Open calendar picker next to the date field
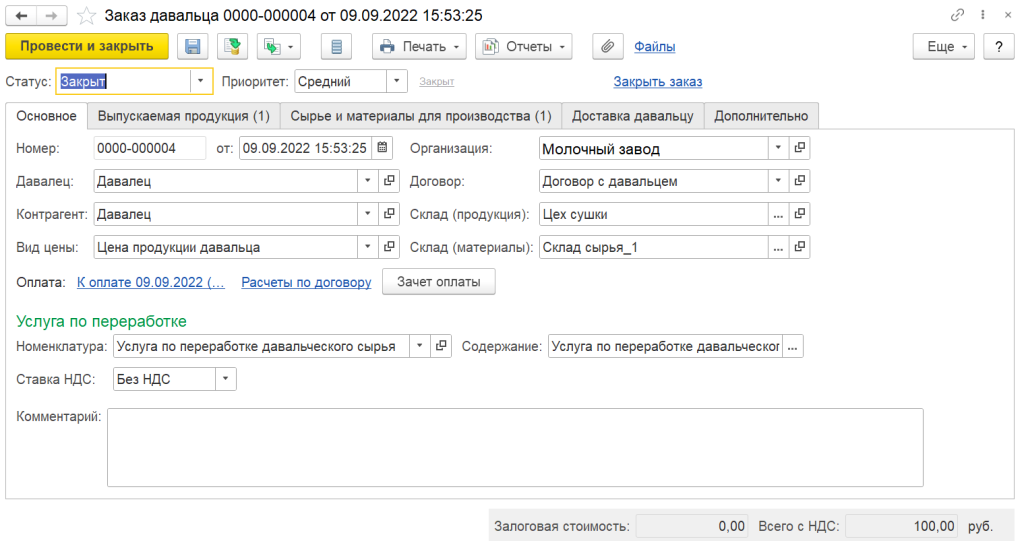 click(382, 148)
